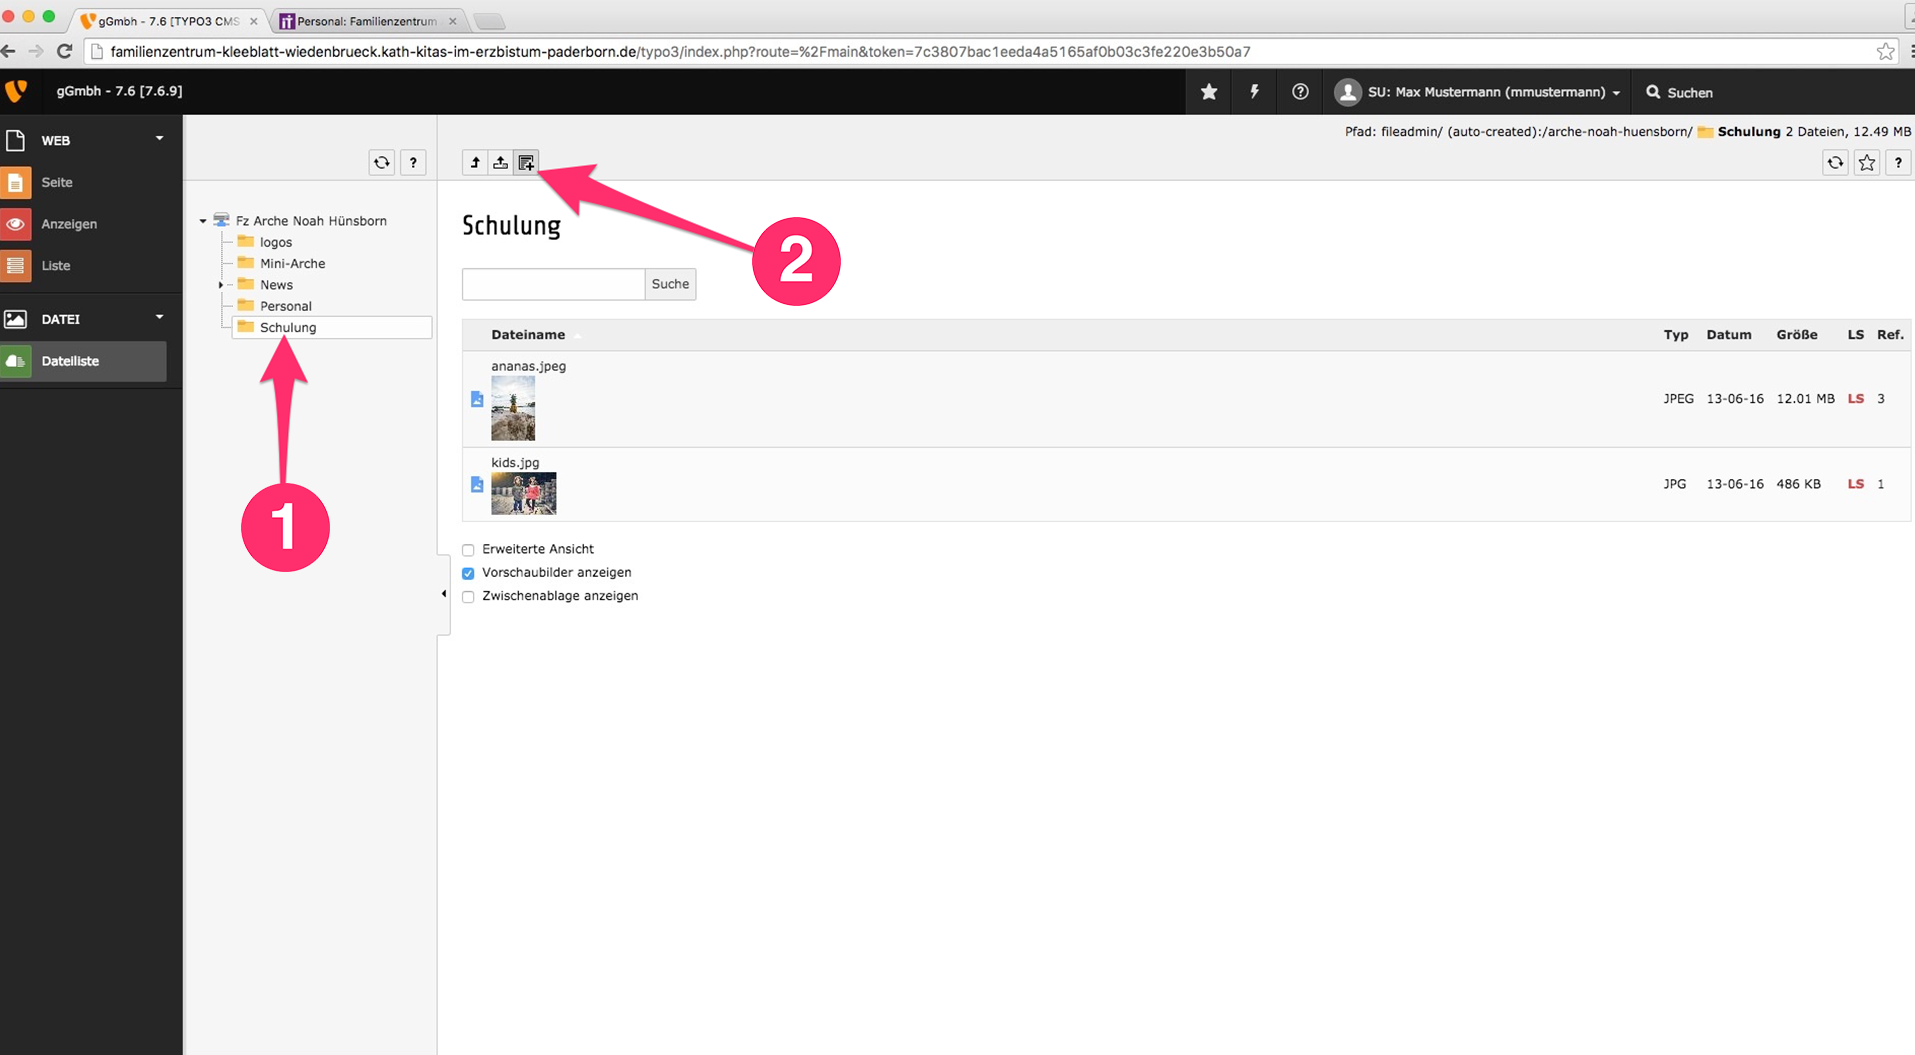The width and height of the screenshot is (1915, 1055).
Task: Expand the News folder in tree
Action: (x=221, y=285)
